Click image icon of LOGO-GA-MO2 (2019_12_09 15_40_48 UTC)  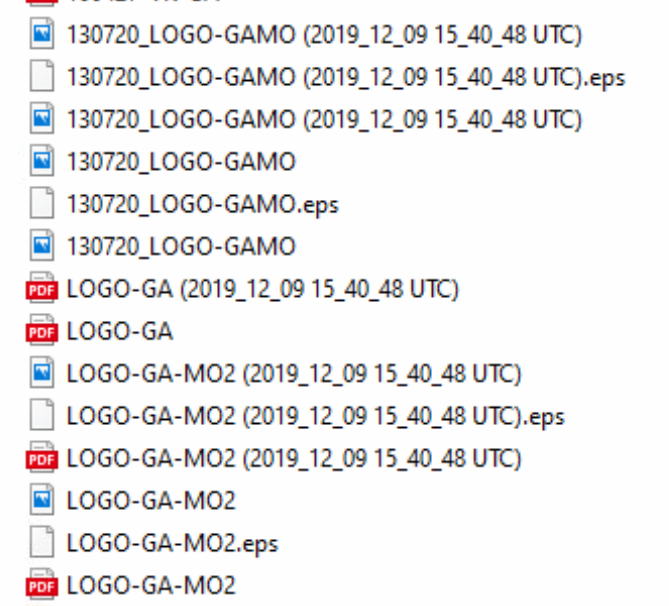42,373
